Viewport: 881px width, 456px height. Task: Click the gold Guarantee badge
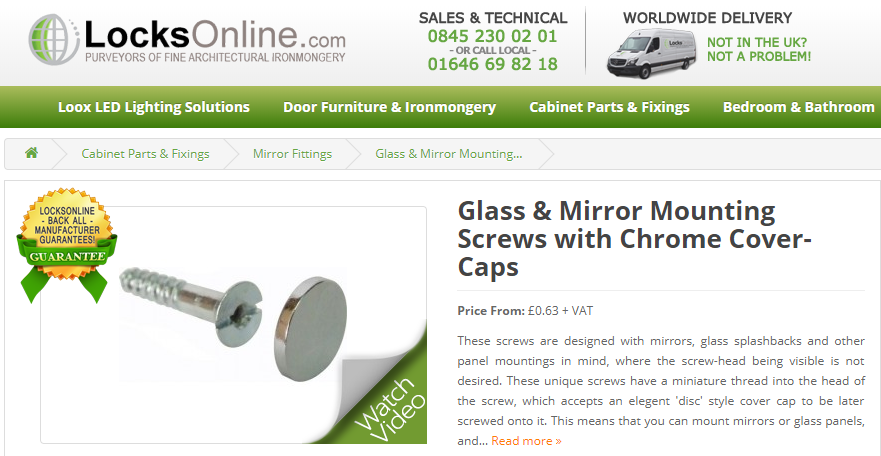66,241
